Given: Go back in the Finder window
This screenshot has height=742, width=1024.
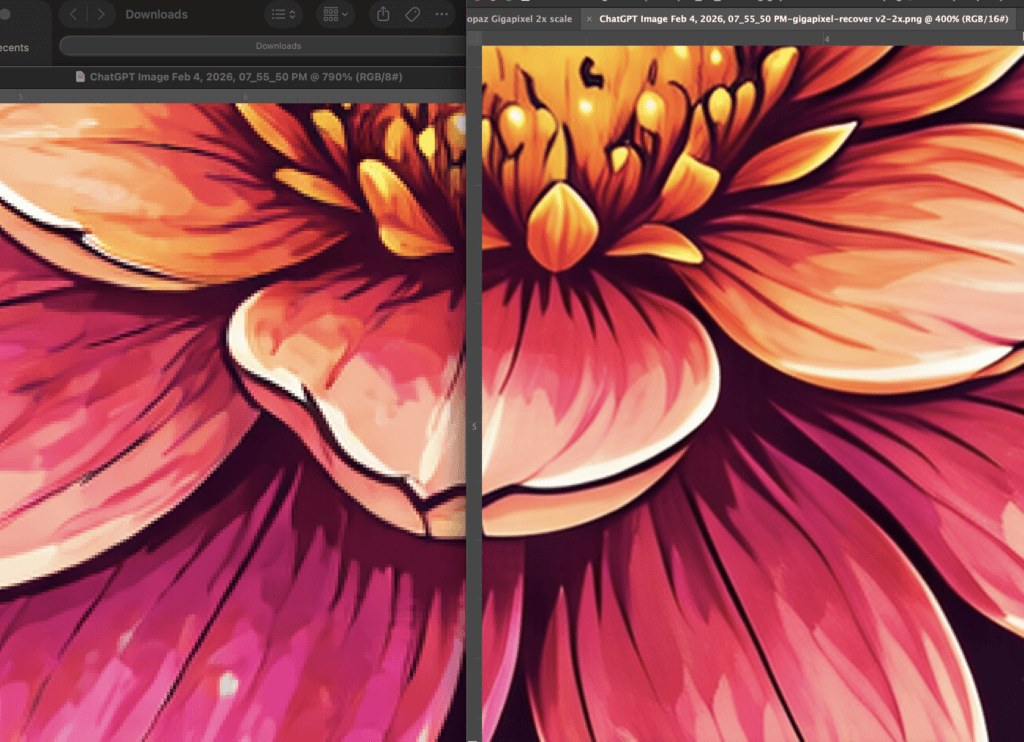Looking at the screenshot, I should point(74,14).
